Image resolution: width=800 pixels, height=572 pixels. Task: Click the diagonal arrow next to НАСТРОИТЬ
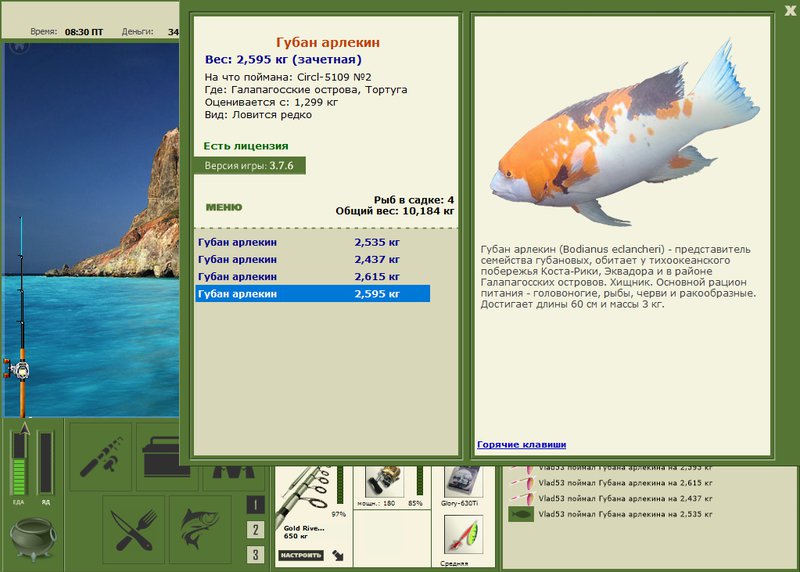[x=337, y=555]
